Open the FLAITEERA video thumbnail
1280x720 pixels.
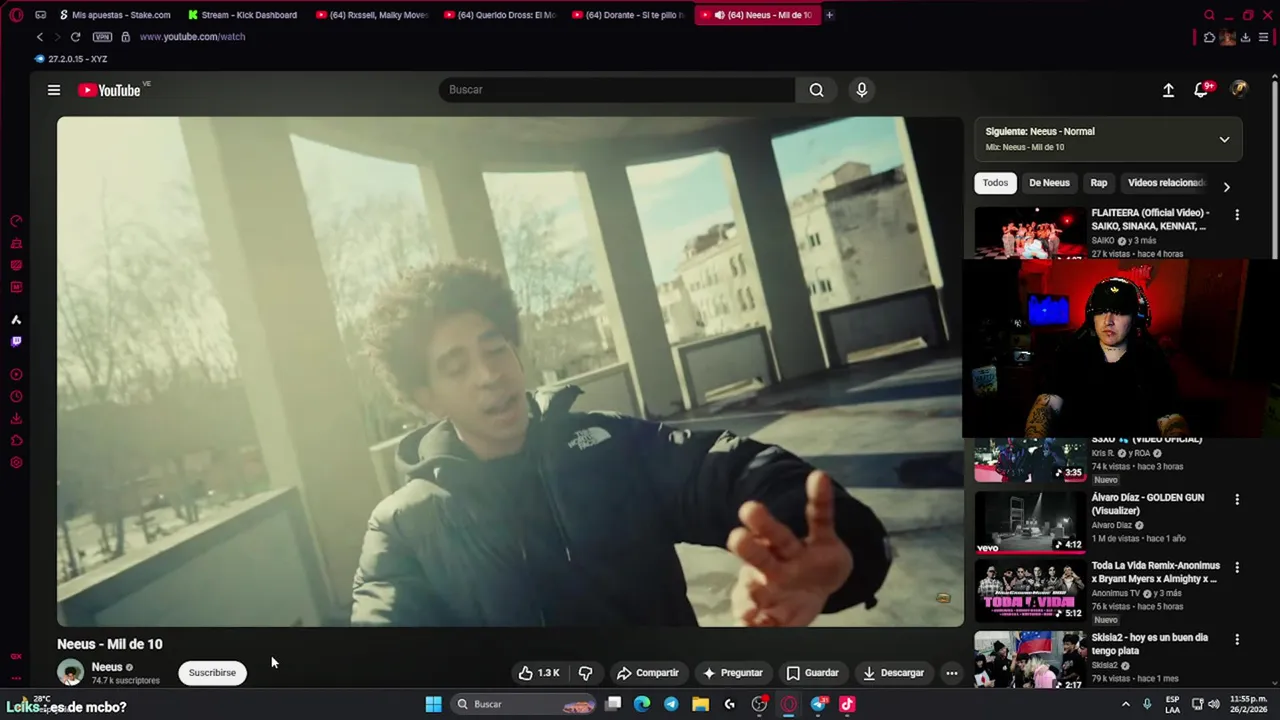pyautogui.click(x=1030, y=233)
